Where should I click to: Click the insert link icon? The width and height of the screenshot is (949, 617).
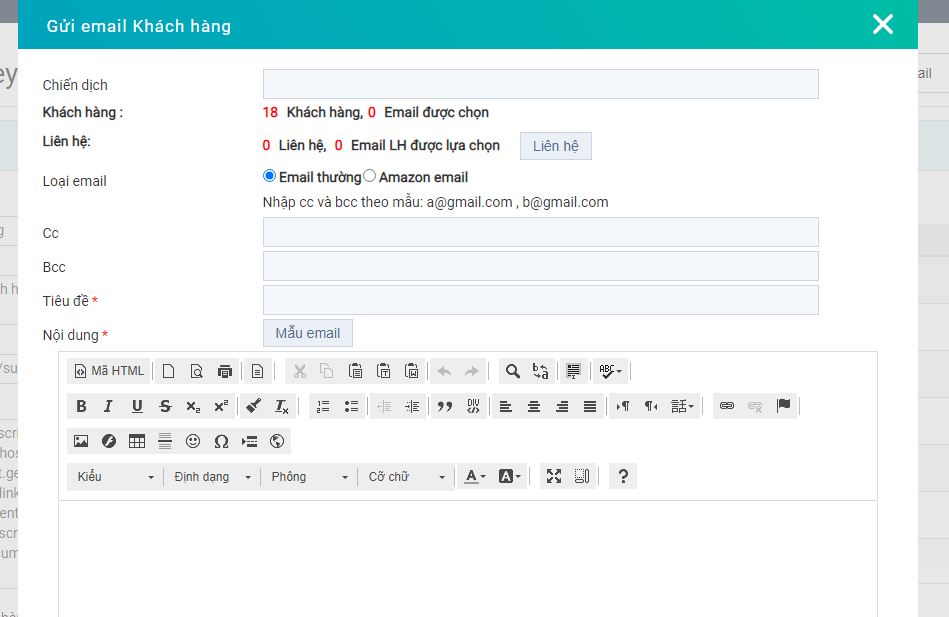coord(727,406)
